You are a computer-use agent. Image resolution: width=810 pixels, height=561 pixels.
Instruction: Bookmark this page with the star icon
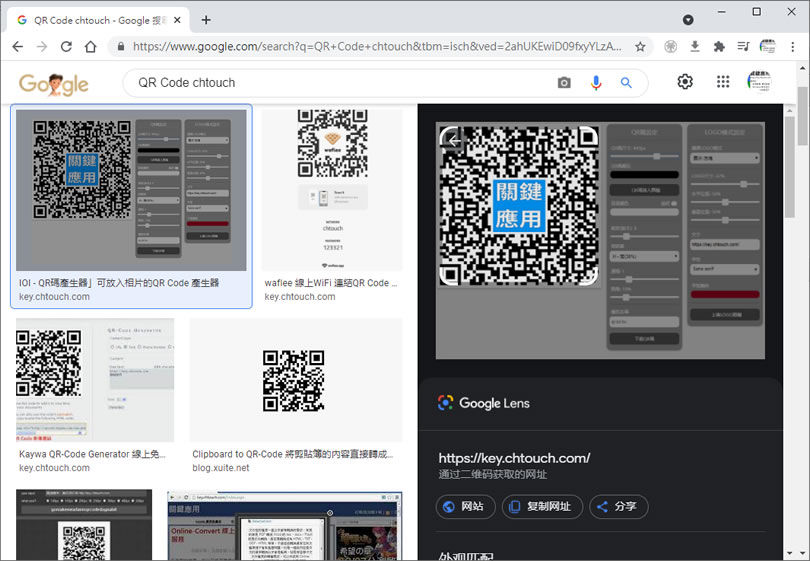click(640, 47)
